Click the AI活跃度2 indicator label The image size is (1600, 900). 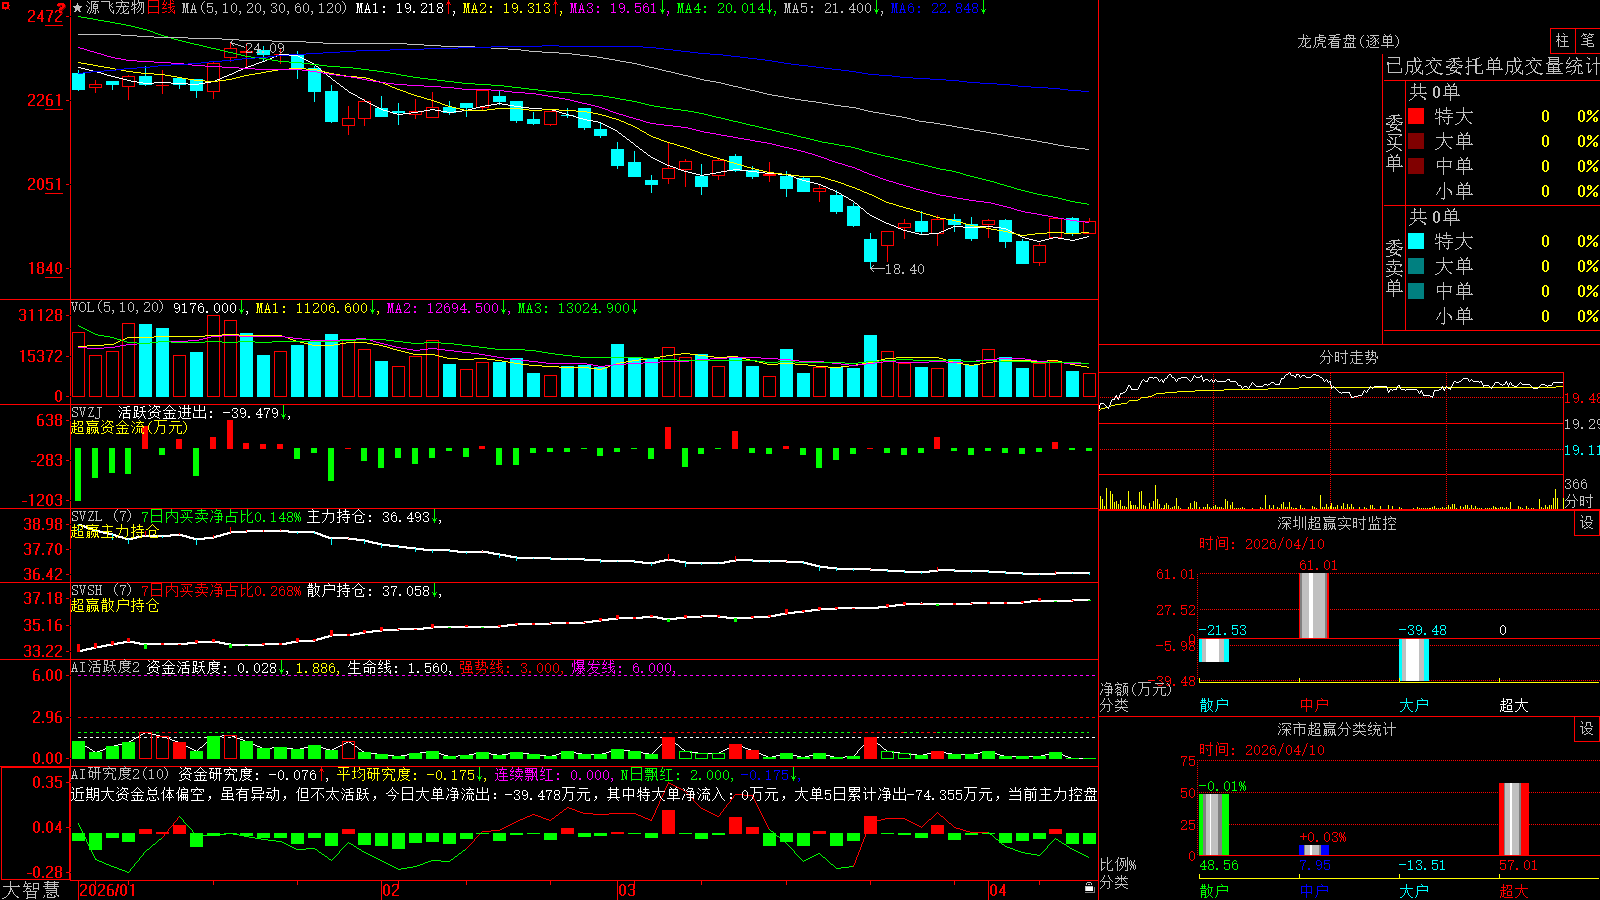[x=106, y=667]
